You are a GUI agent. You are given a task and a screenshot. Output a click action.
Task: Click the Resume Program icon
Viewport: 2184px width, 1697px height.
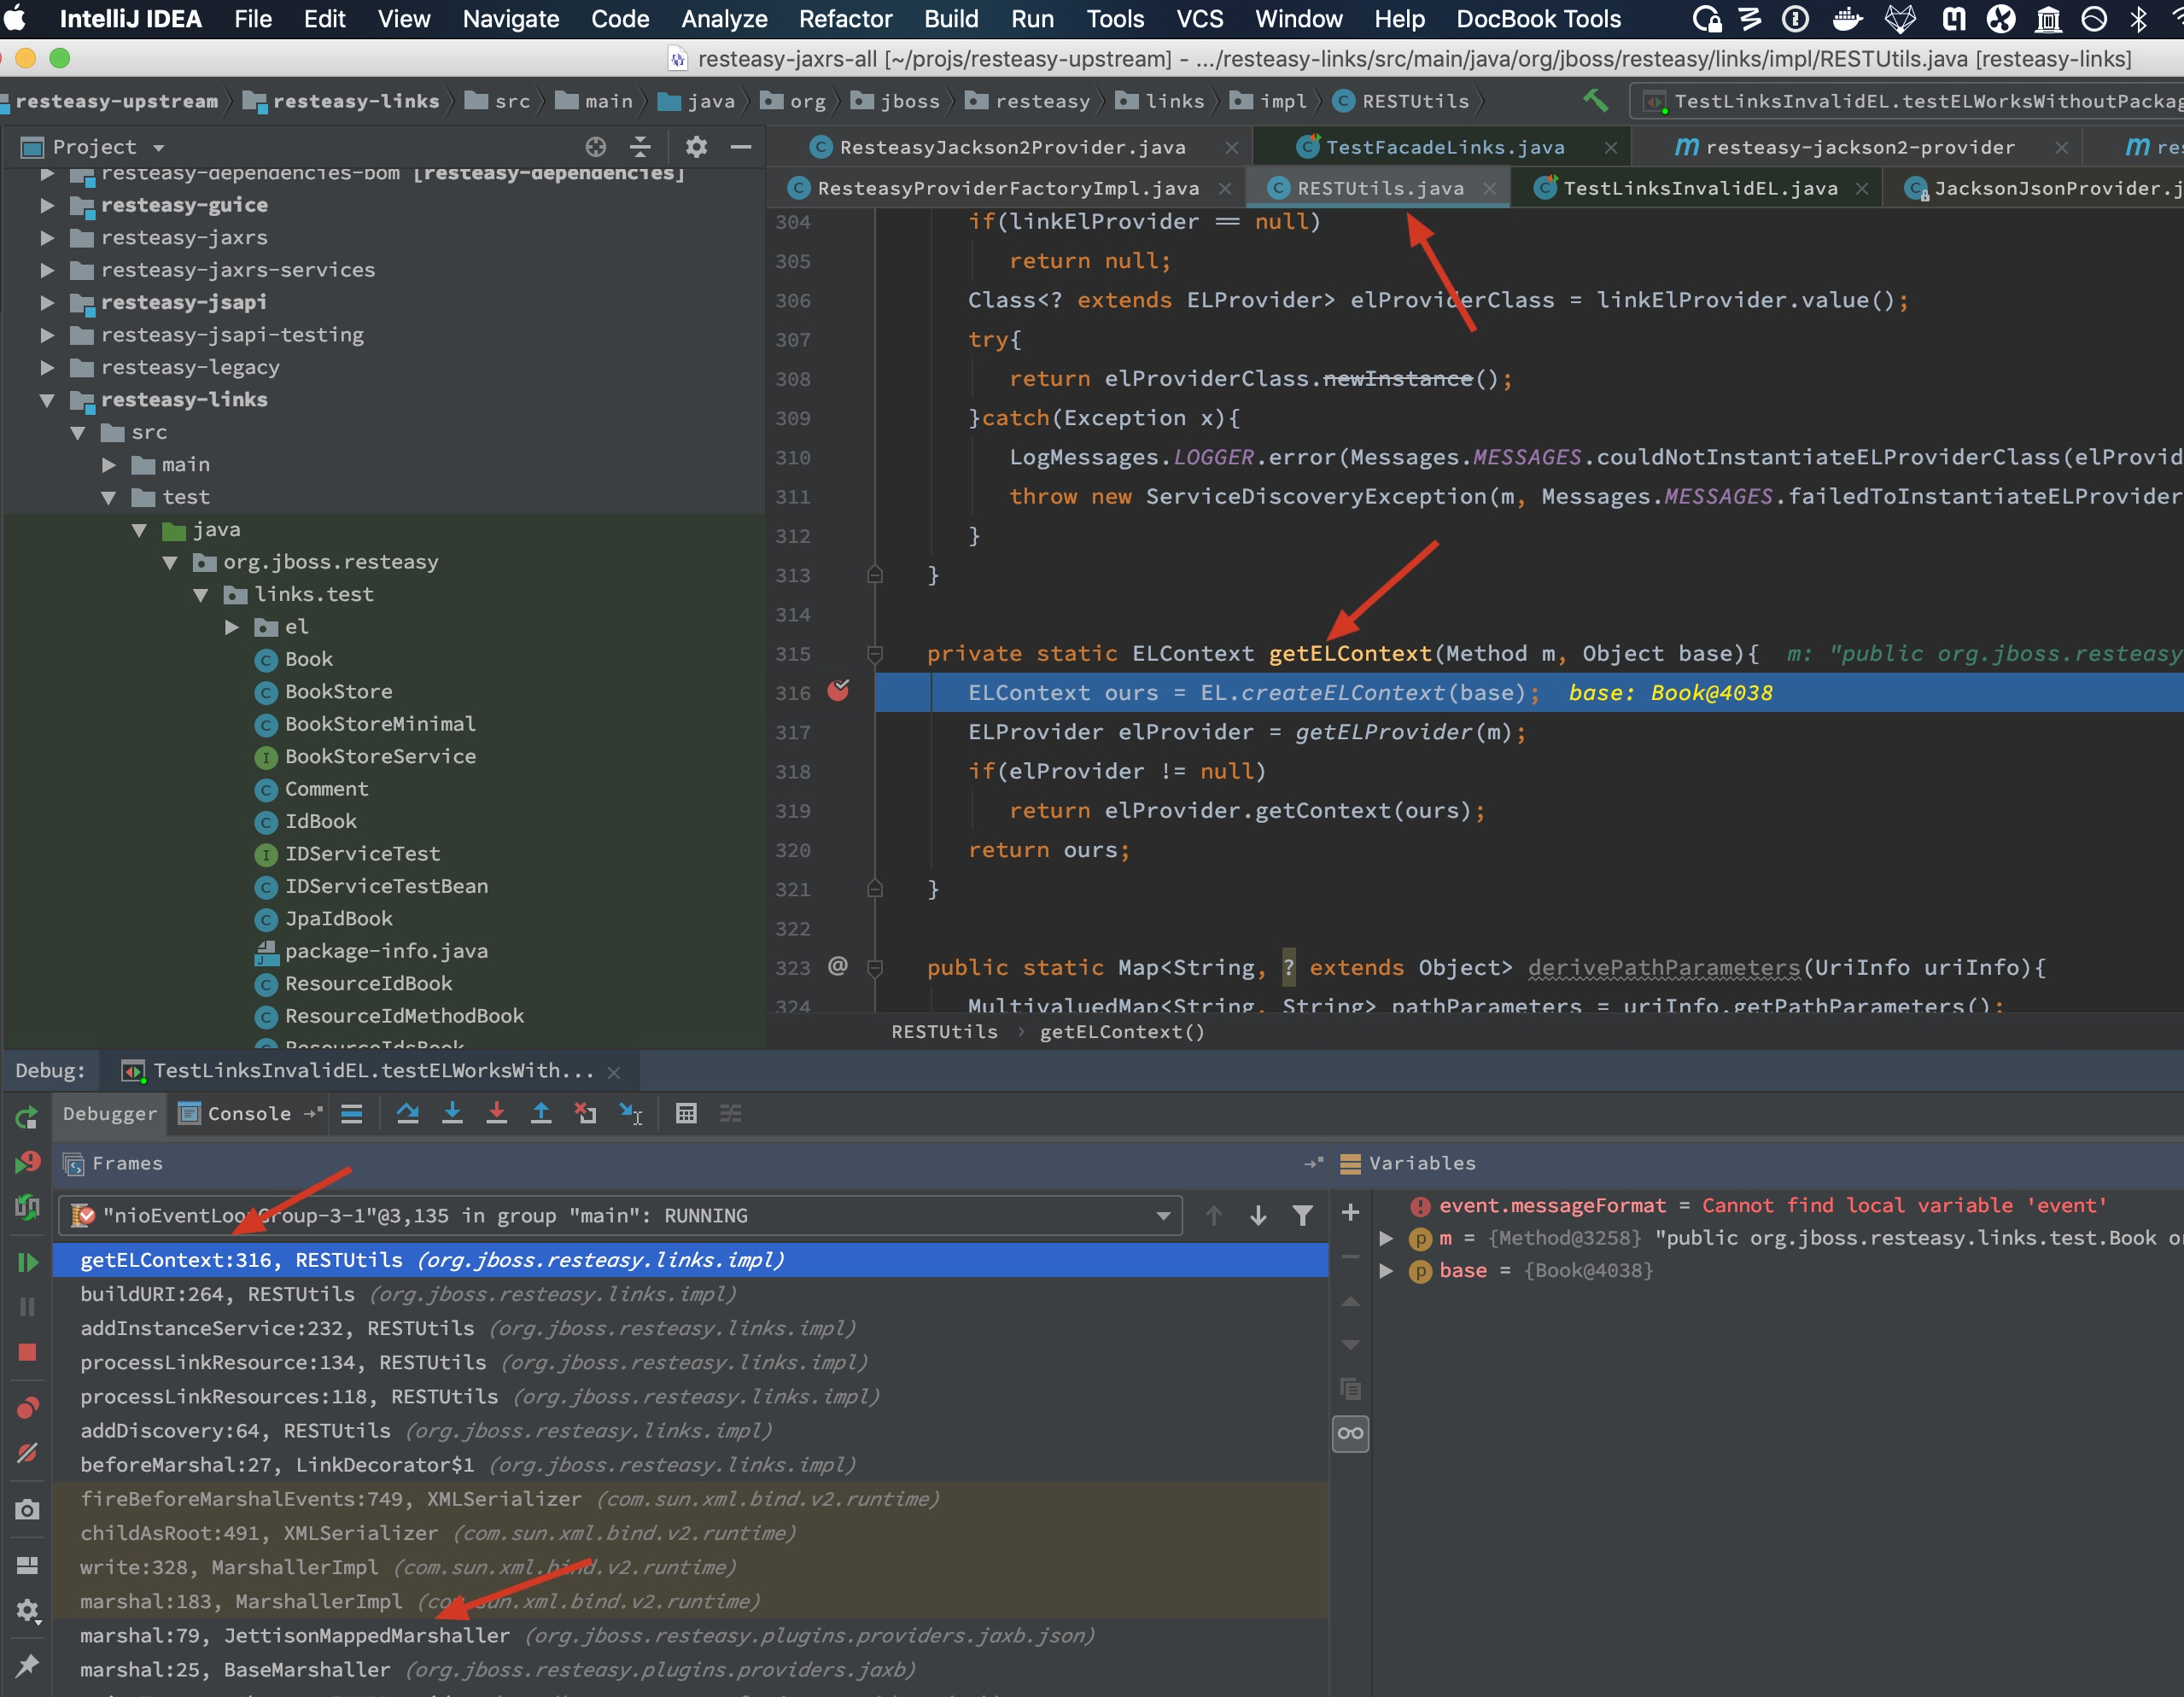click(27, 1262)
